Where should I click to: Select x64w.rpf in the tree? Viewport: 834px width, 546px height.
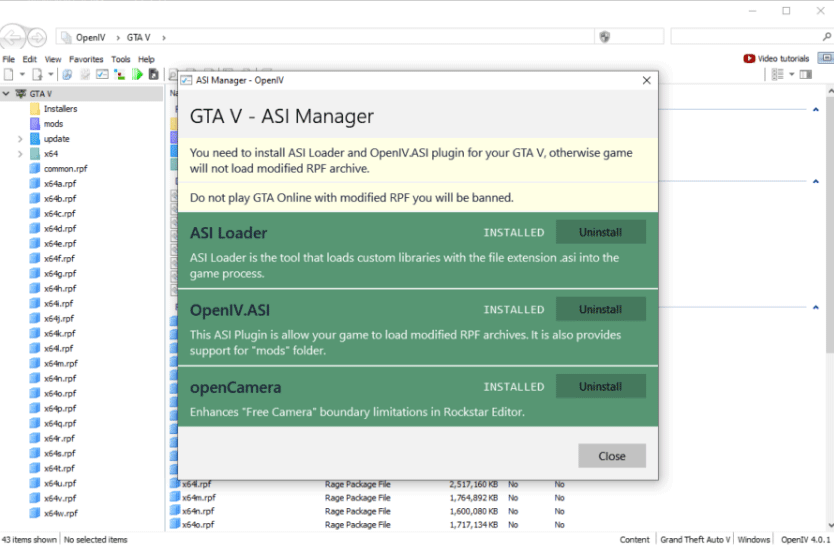pos(61,513)
